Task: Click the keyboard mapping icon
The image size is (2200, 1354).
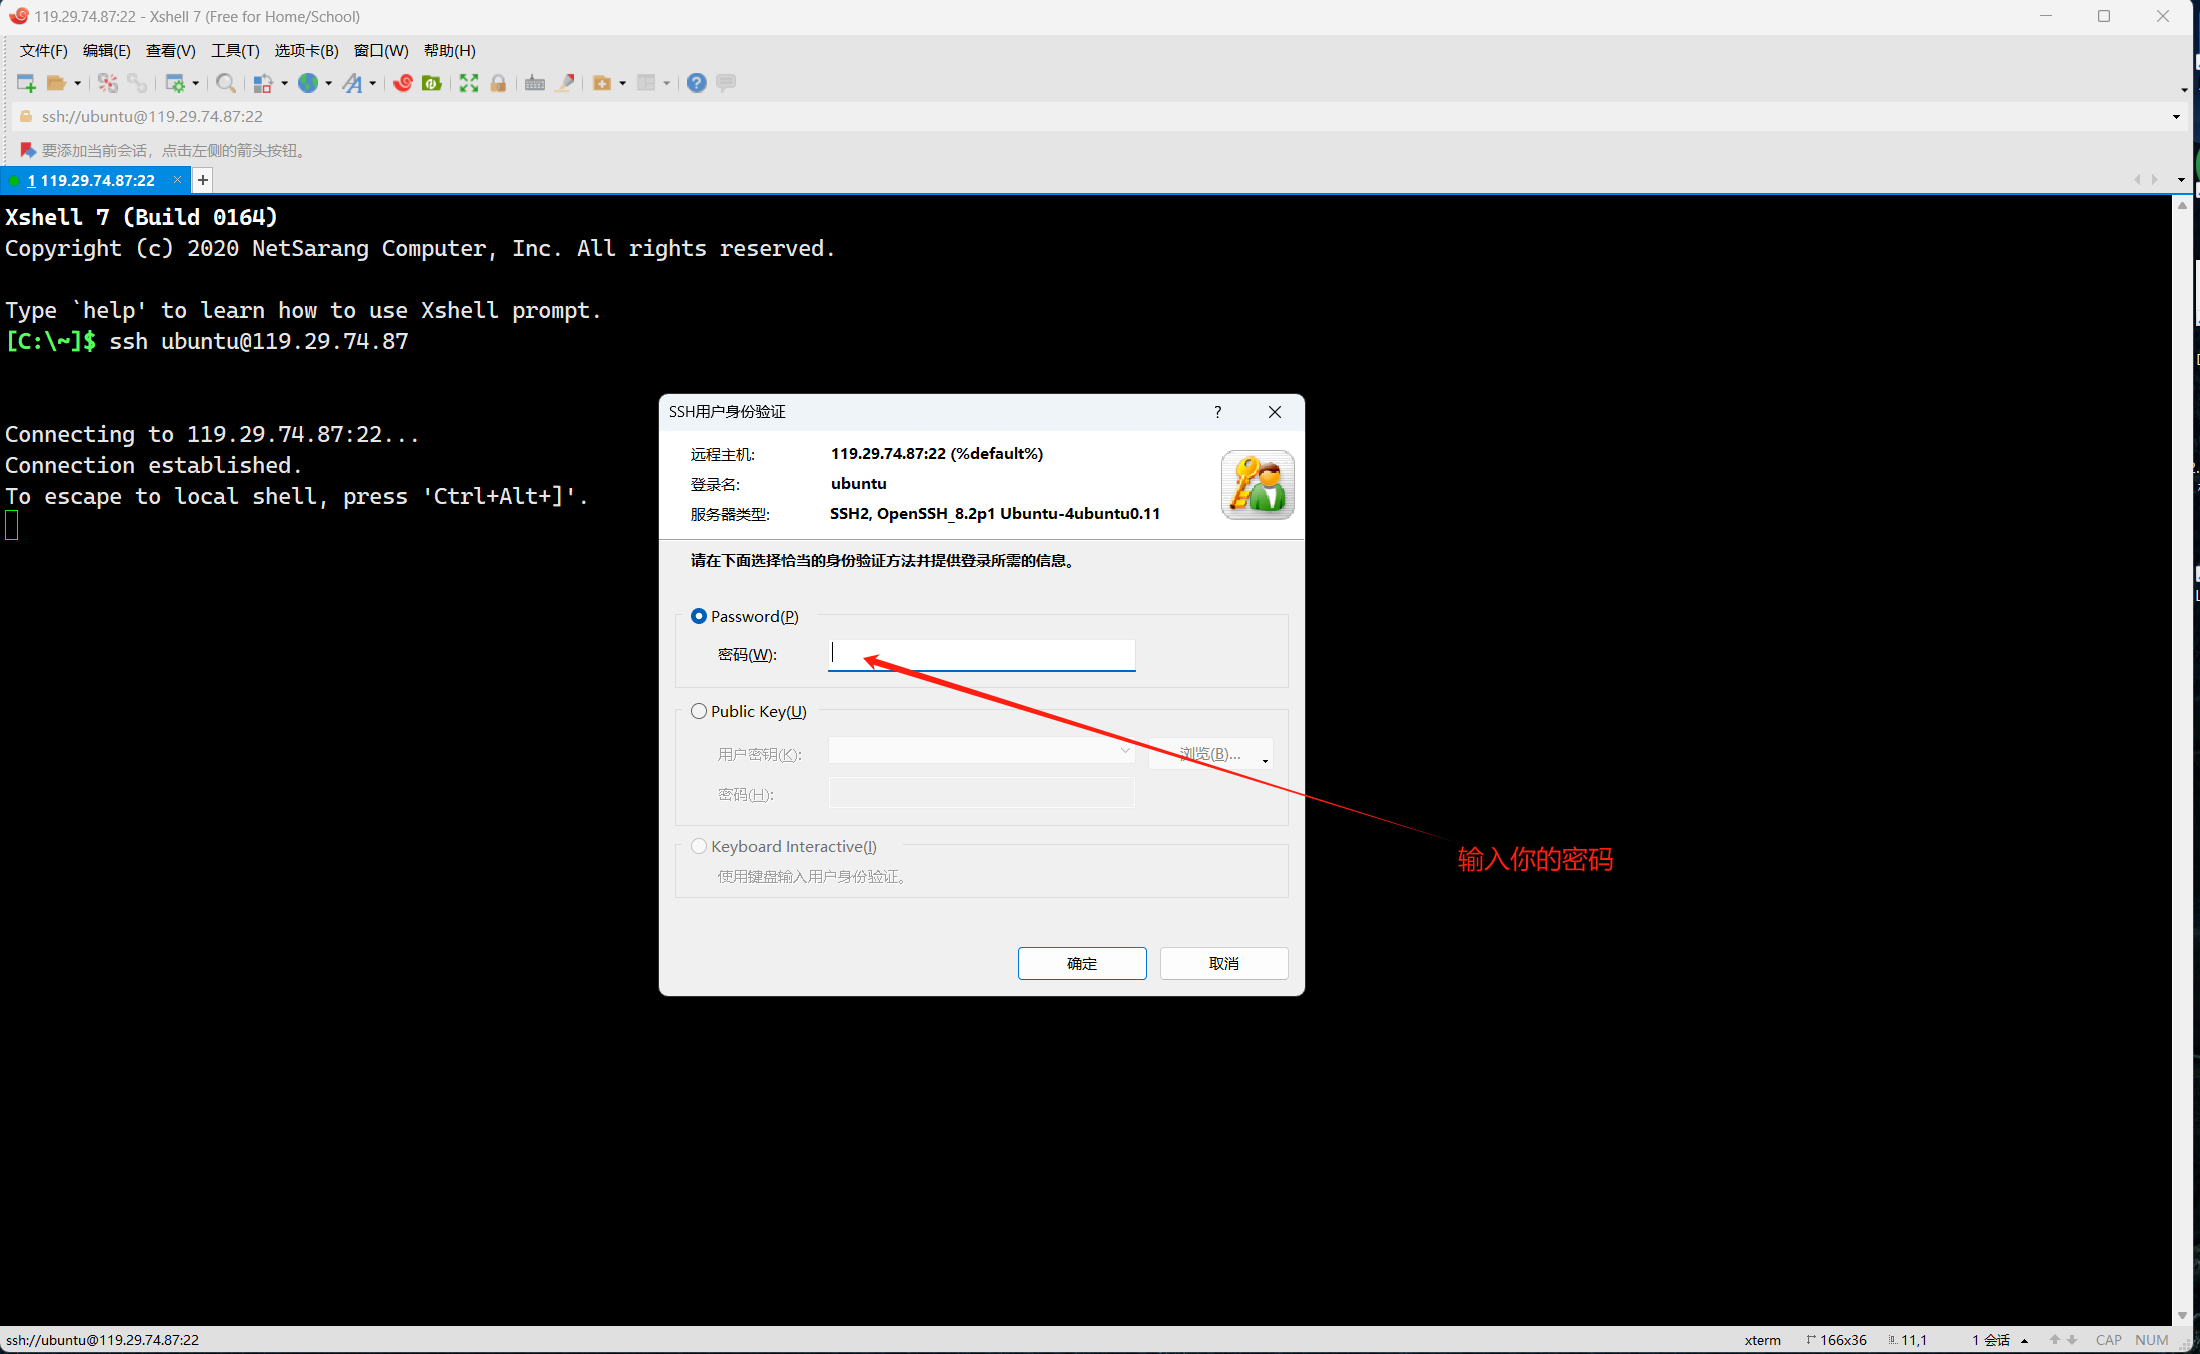Action: (x=535, y=83)
